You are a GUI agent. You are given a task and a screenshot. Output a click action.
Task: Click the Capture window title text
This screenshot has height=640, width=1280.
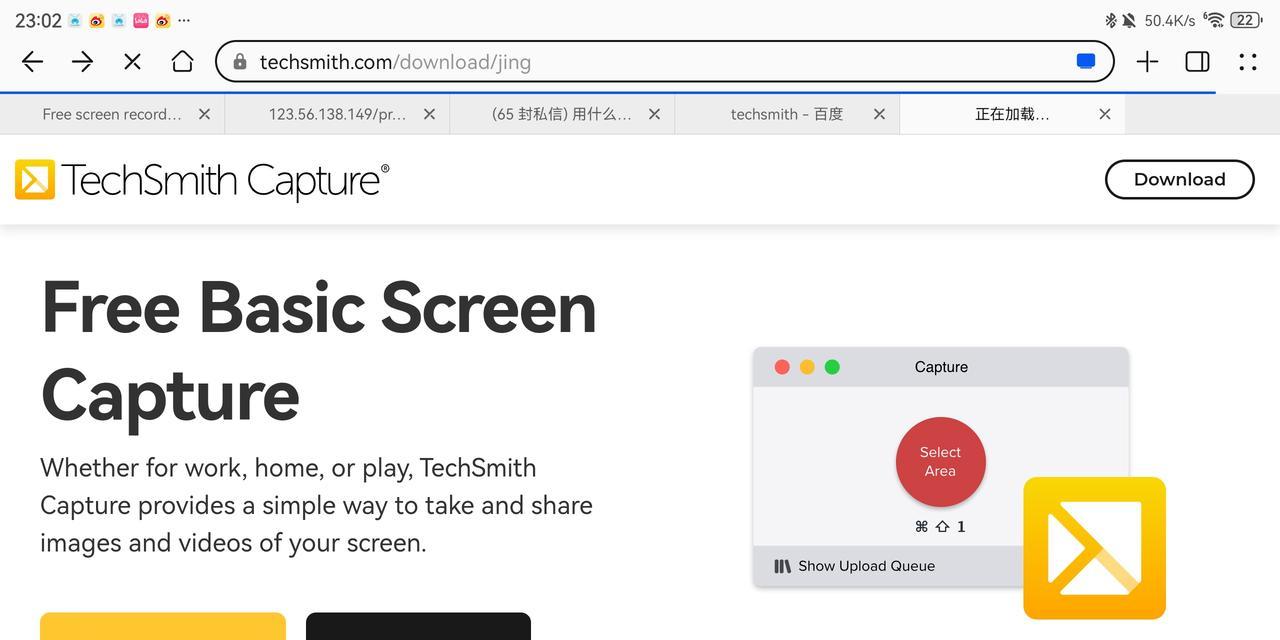point(941,367)
